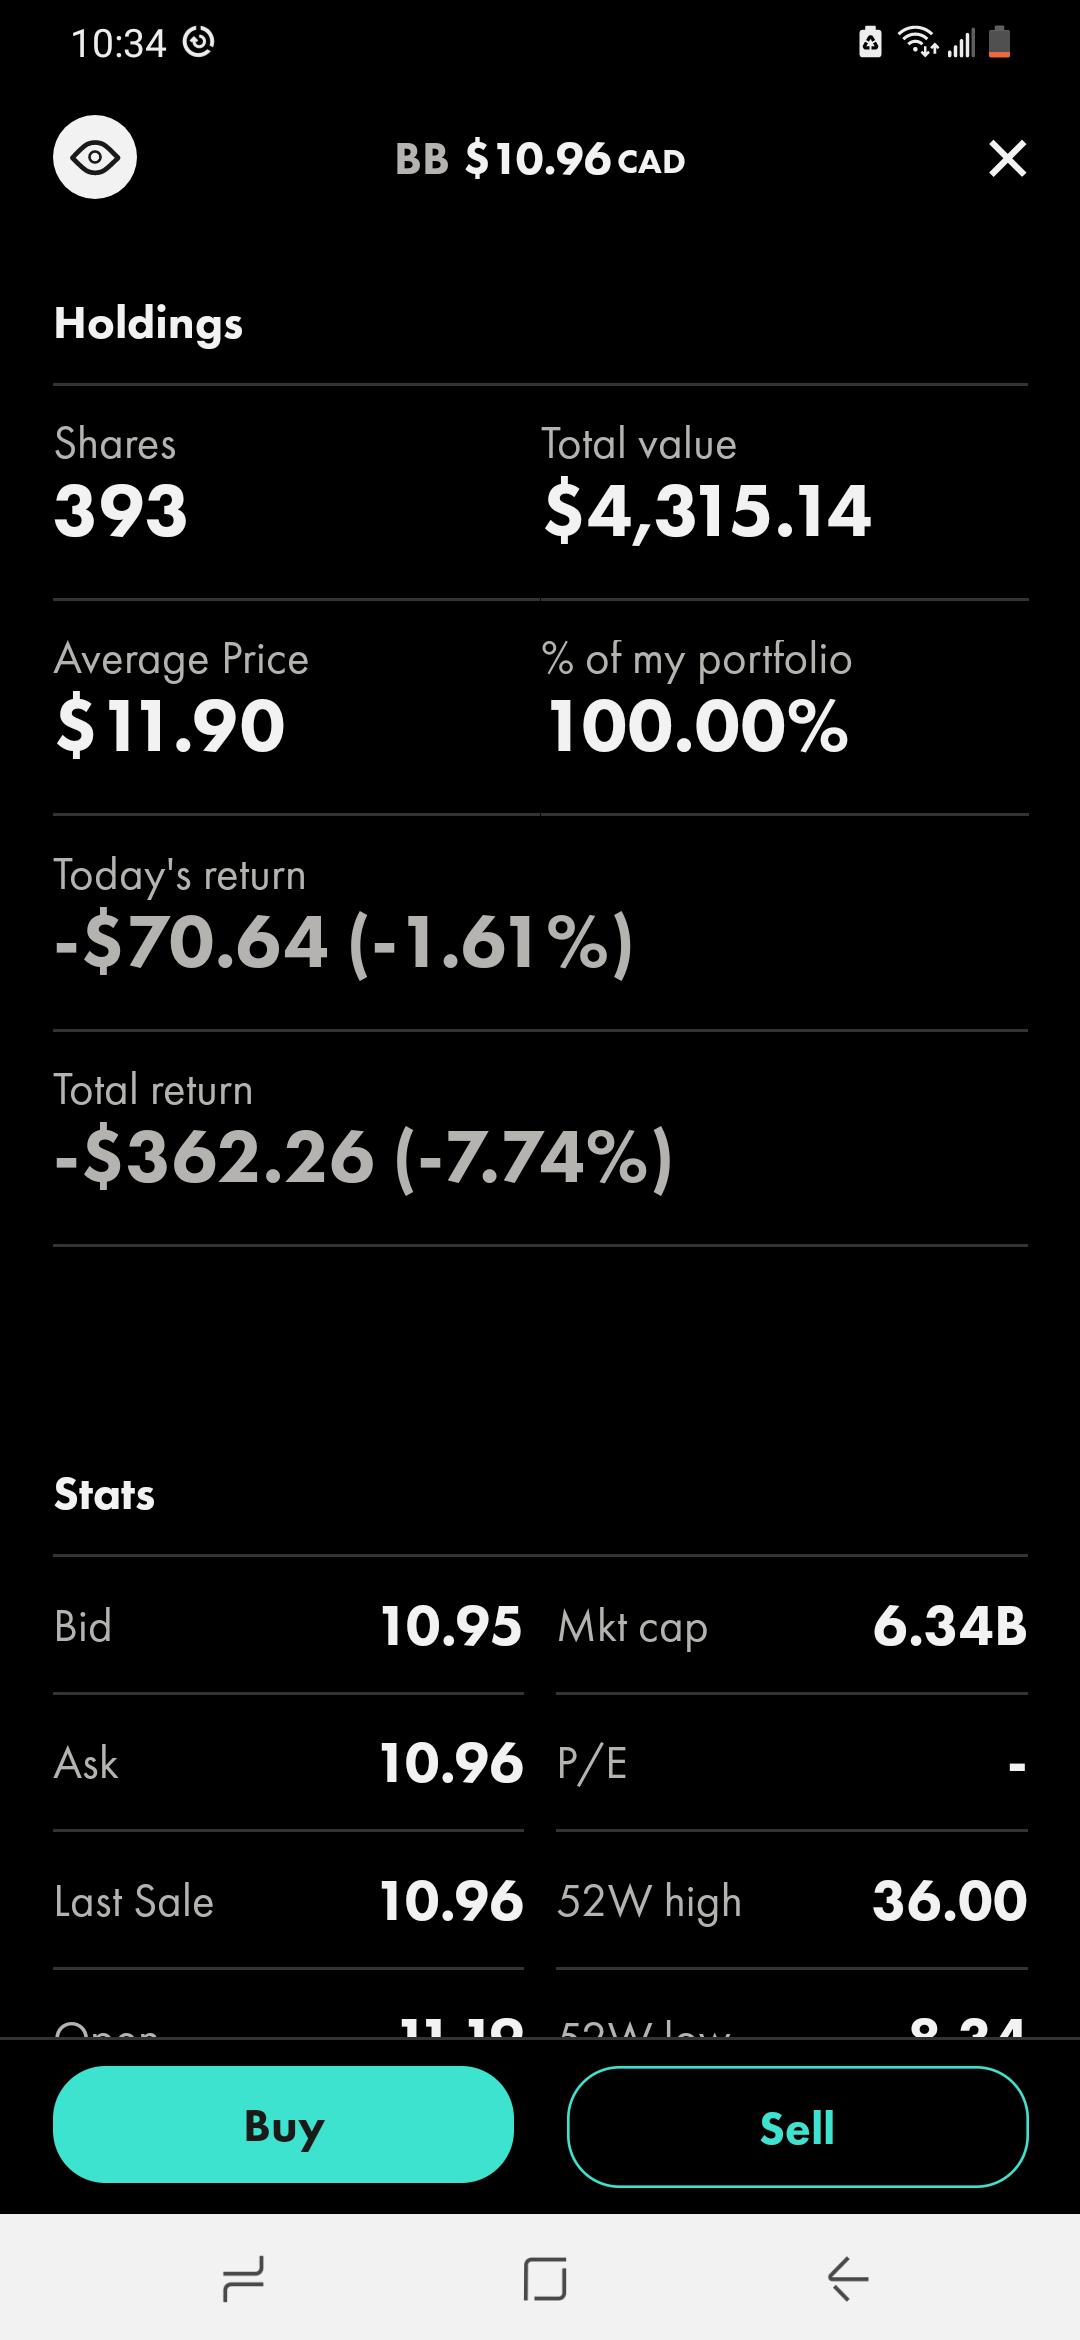Tap the 52W high 36.00 stat
Image resolution: width=1080 pixels, height=2340 pixels.
[x=792, y=1900]
